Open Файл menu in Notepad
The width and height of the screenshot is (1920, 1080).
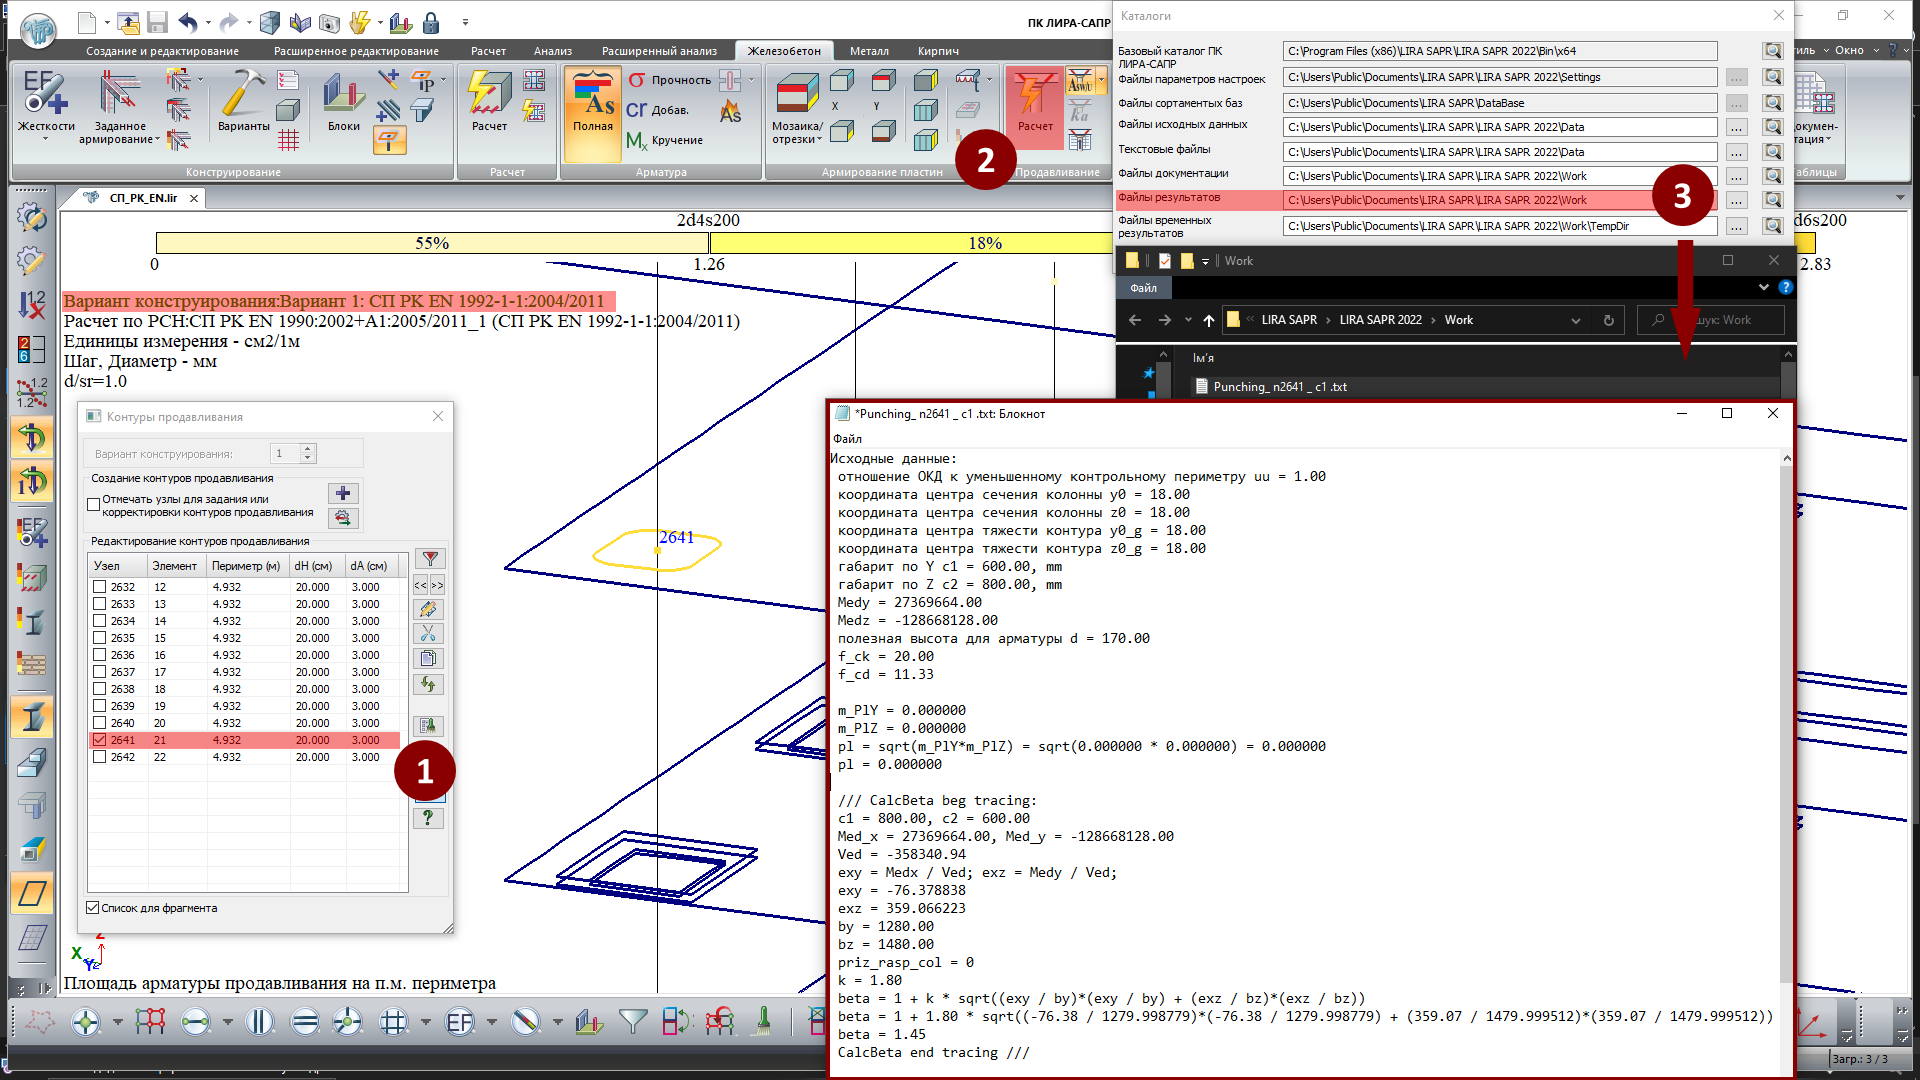[x=847, y=439]
